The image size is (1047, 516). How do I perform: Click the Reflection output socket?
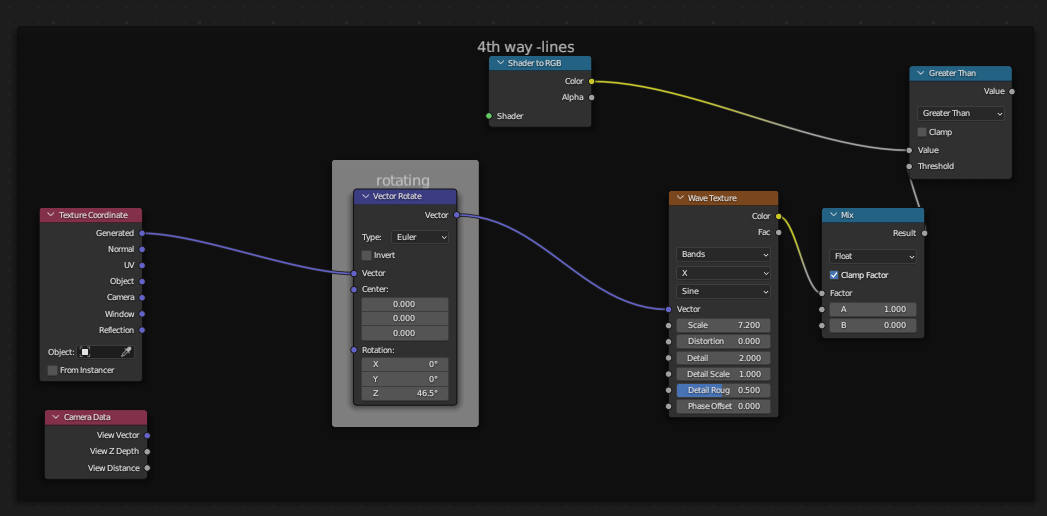pyautogui.click(x=142, y=330)
